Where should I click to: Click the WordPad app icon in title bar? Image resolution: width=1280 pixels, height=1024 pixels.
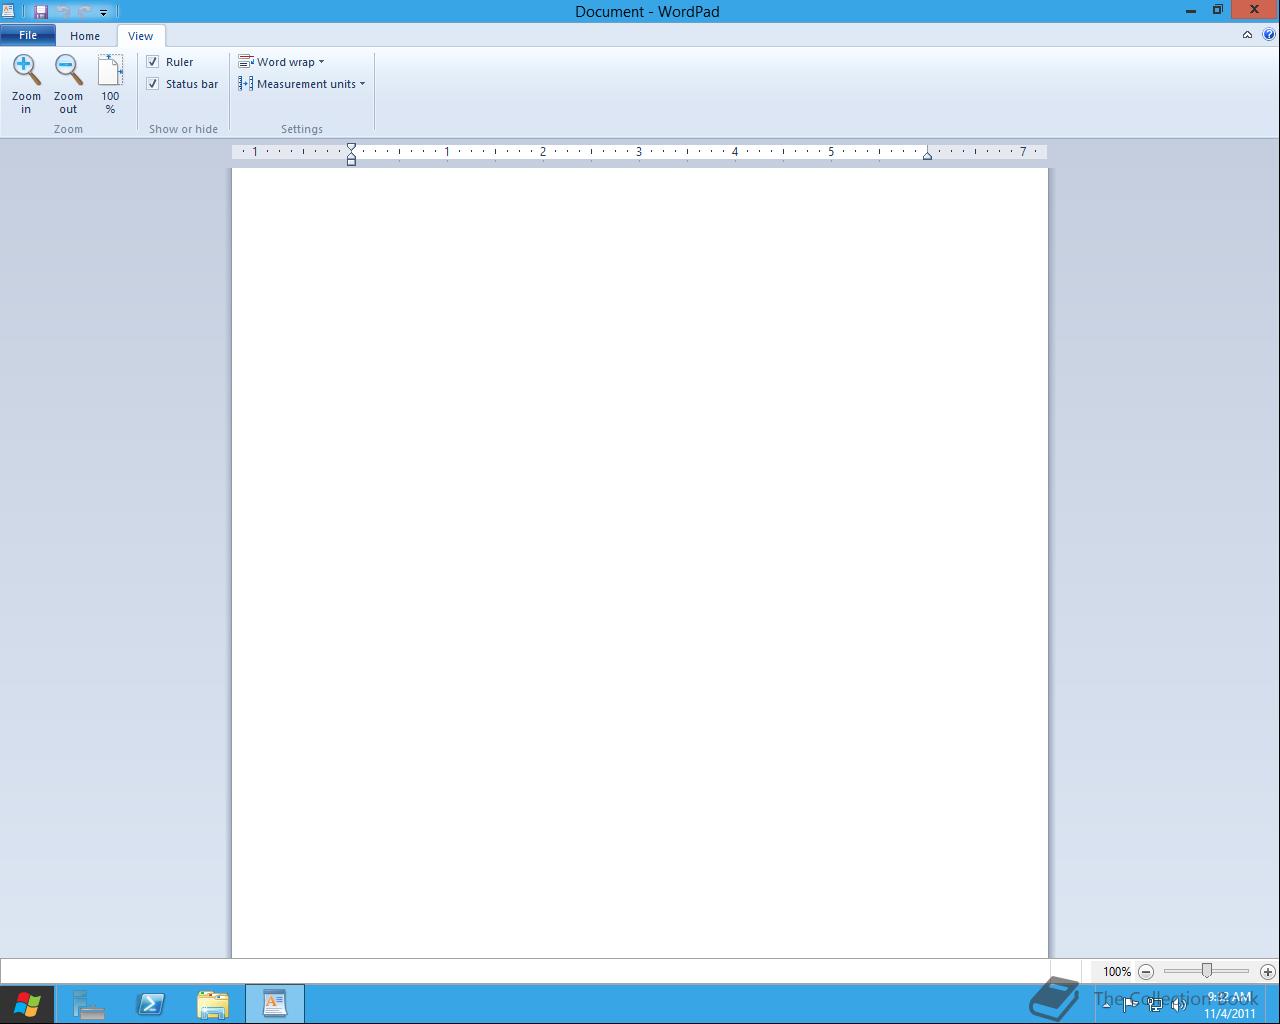(8, 11)
